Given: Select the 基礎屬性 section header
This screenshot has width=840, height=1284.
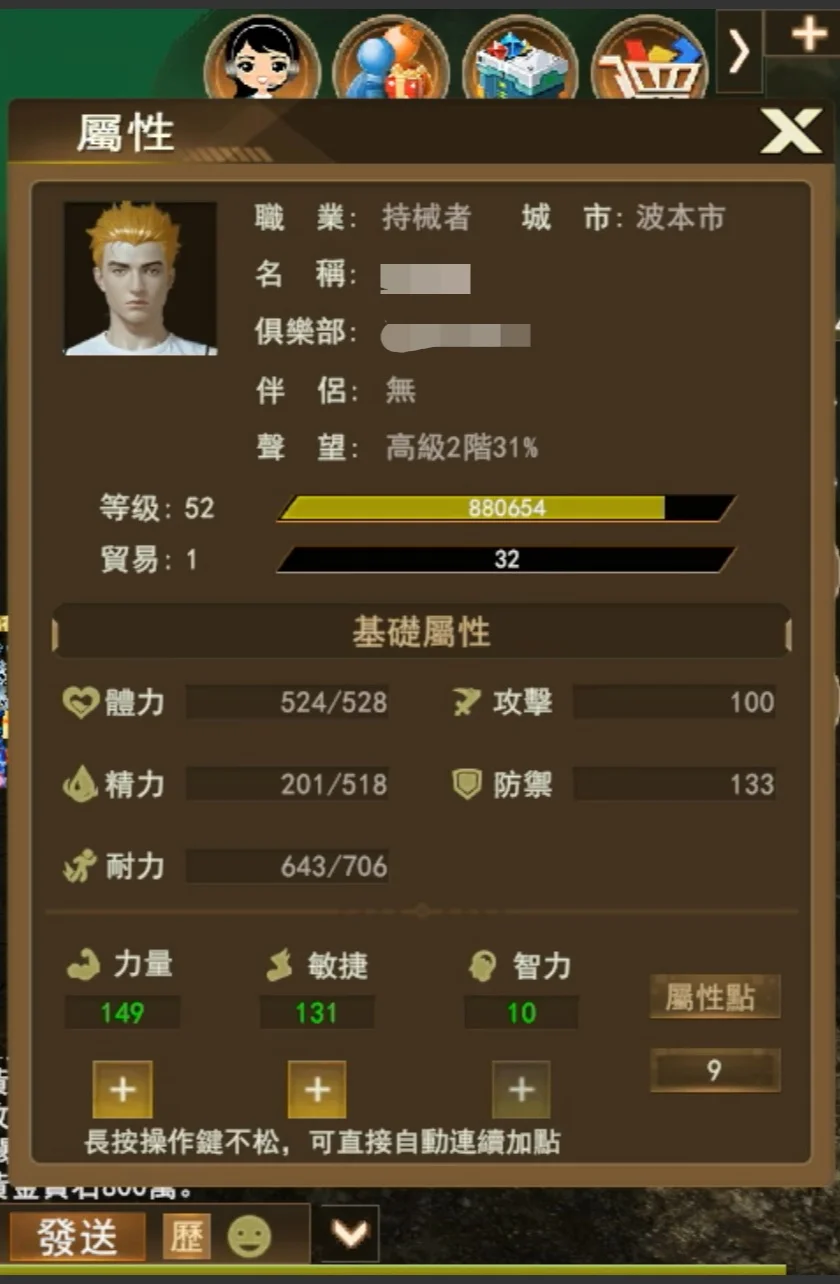Looking at the screenshot, I should [421, 632].
